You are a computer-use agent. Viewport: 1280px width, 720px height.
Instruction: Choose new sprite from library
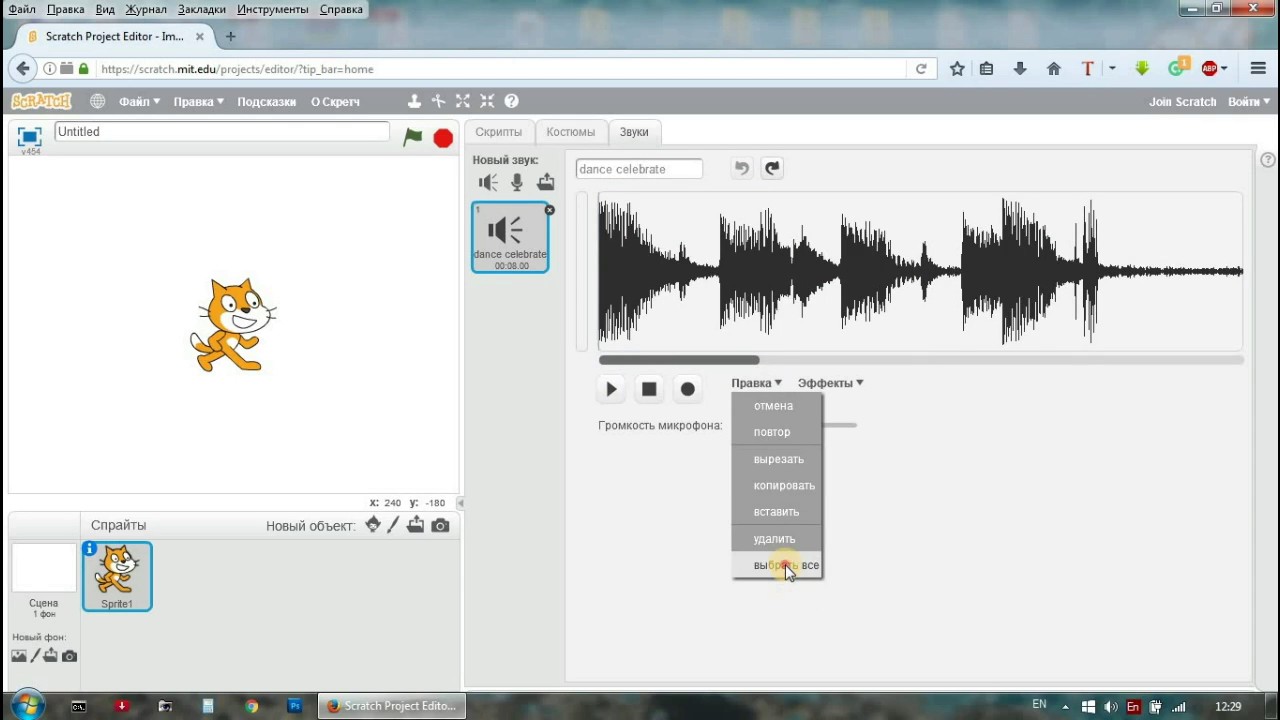coord(373,525)
